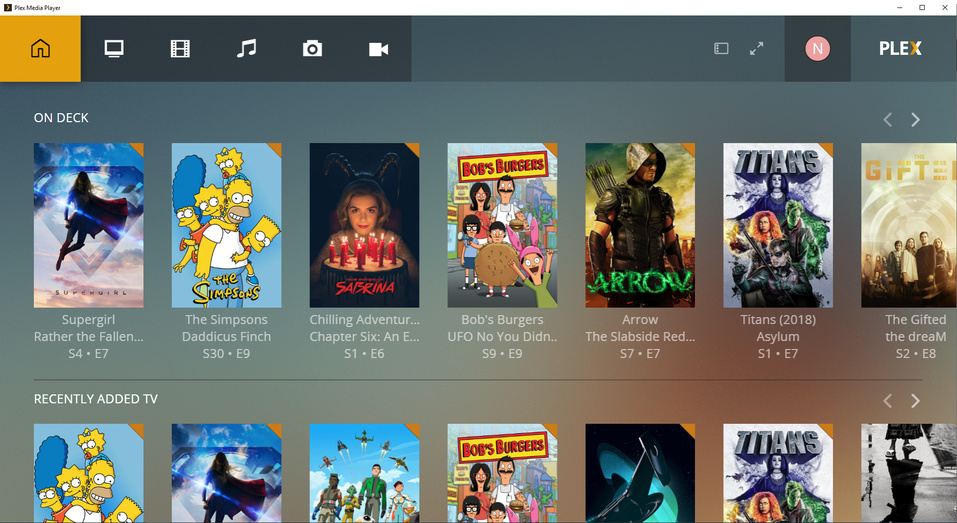Open the Music library note icon
This screenshot has height=523, width=957.
point(247,48)
